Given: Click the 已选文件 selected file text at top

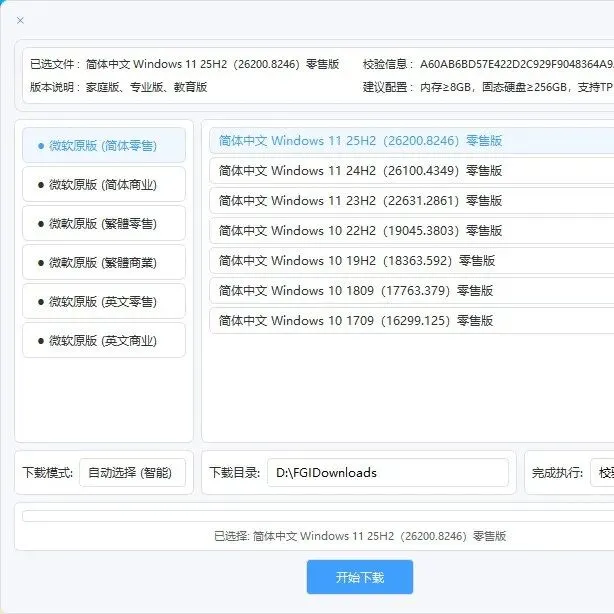Looking at the screenshot, I should tap(212, 64).
